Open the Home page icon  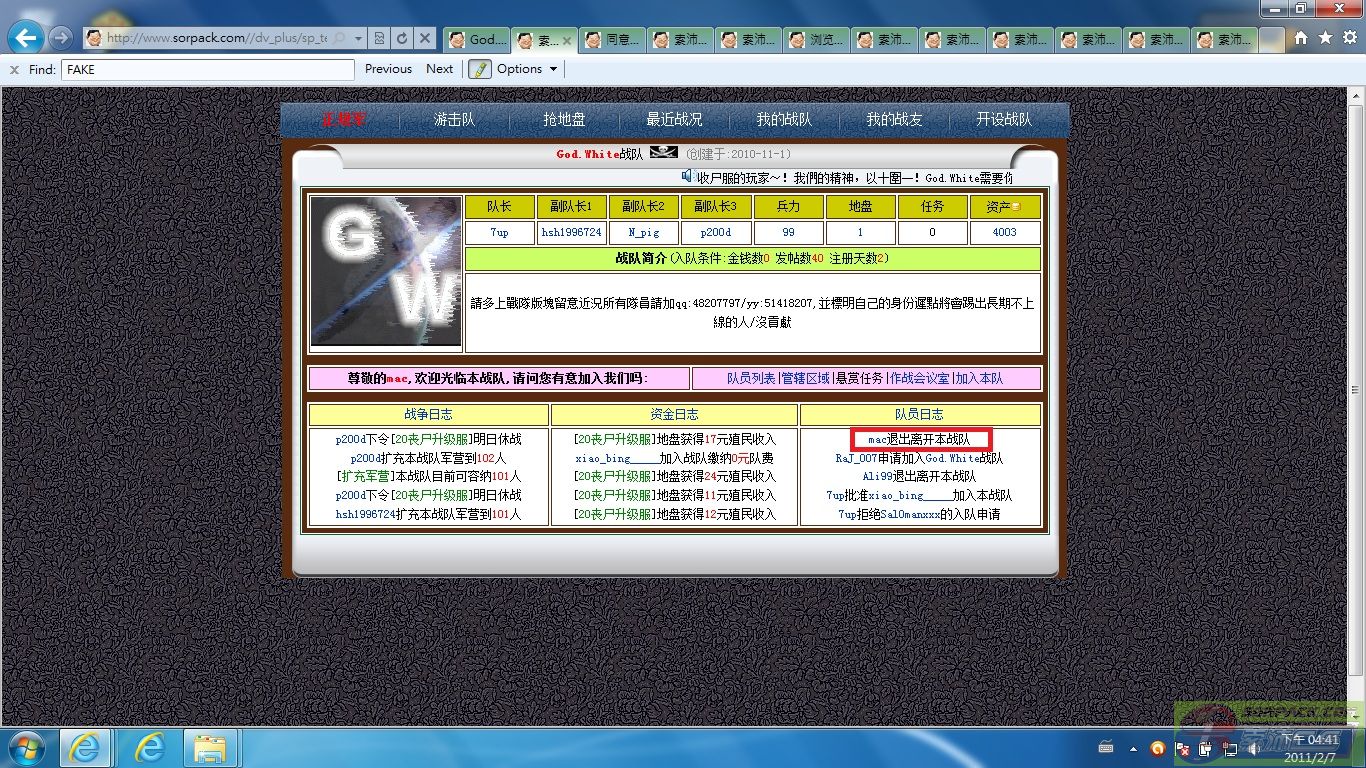[1301, 38]
